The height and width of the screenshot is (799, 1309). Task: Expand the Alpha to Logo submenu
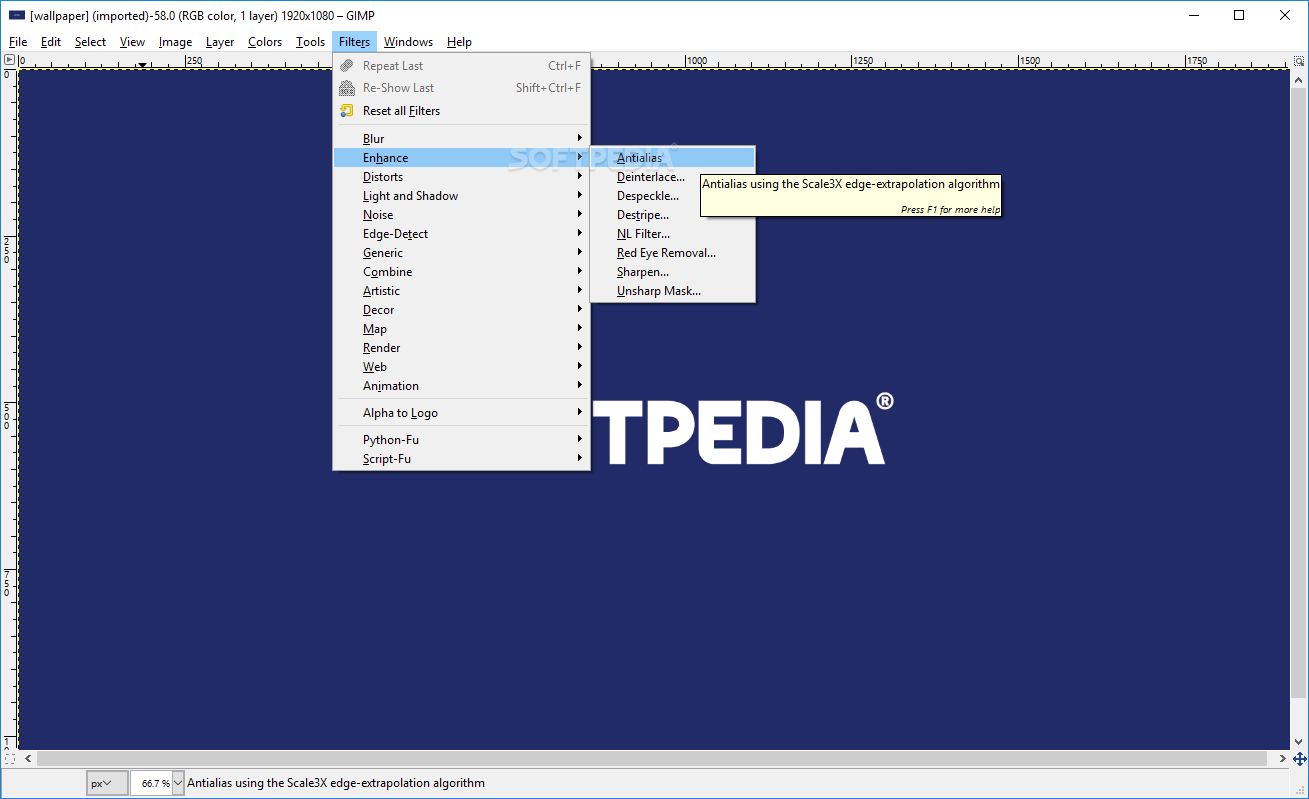(461, 413)
